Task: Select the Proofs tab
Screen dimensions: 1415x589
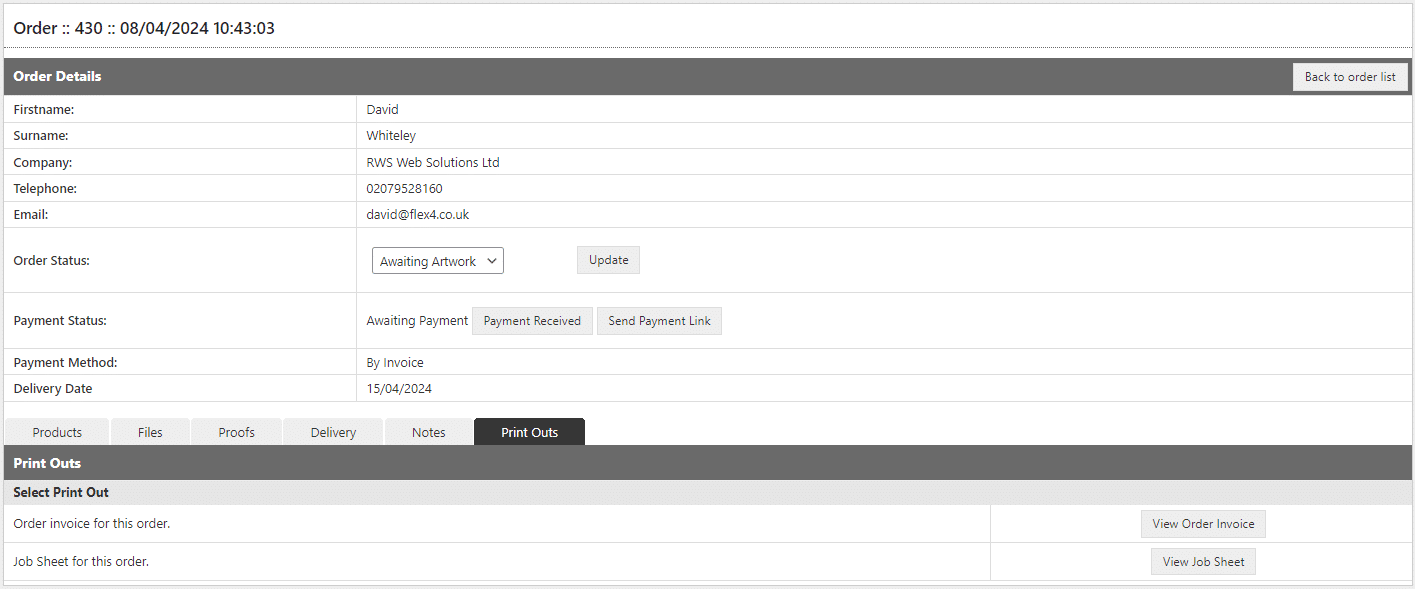Action: [236, 431]
